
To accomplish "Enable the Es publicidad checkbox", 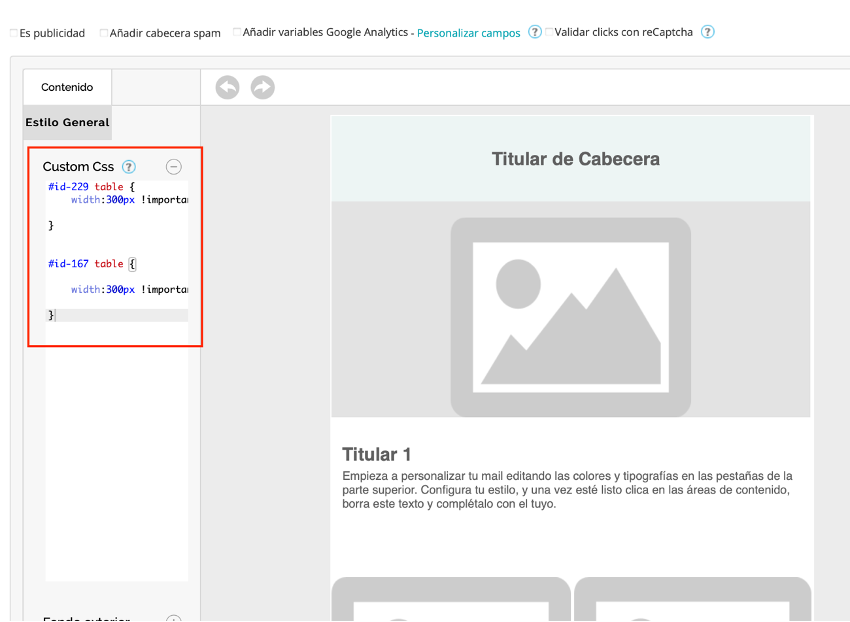I will [x=14, y=33].
